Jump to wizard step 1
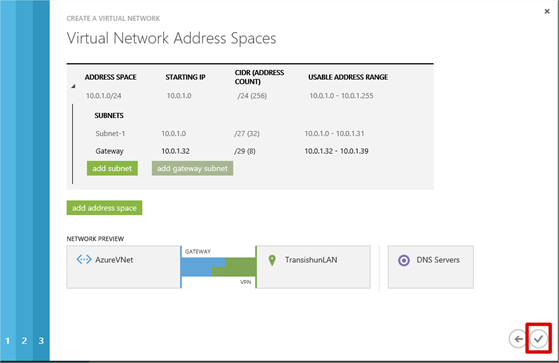The image size is (559, 363). point(7,341)
